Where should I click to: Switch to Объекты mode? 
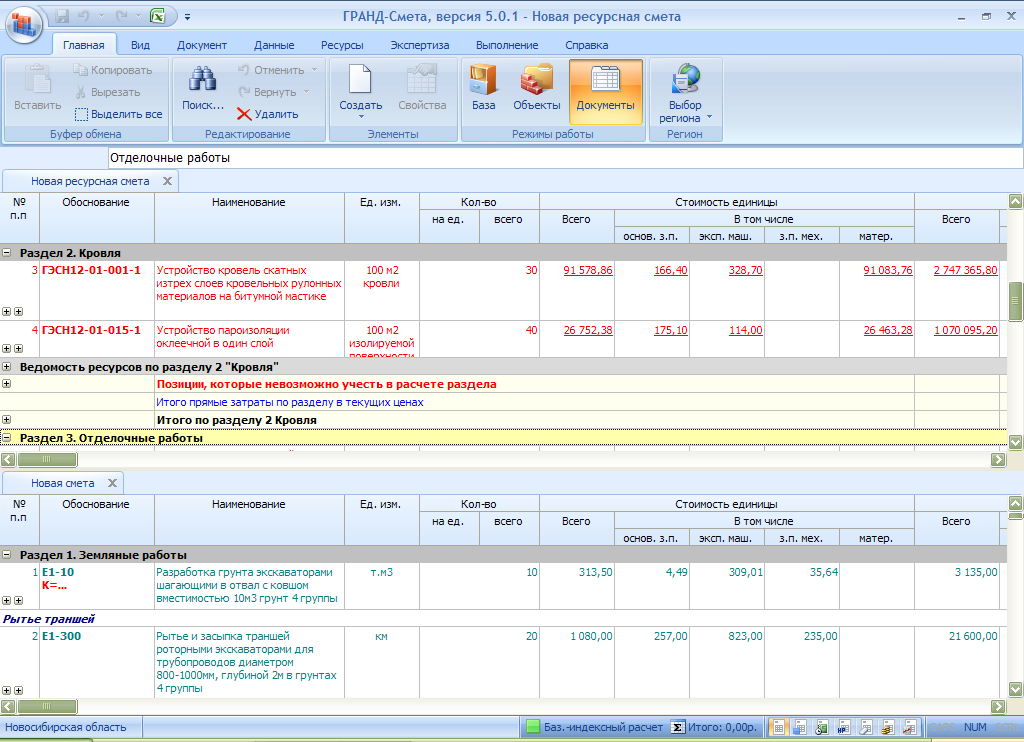click(537, 90)
